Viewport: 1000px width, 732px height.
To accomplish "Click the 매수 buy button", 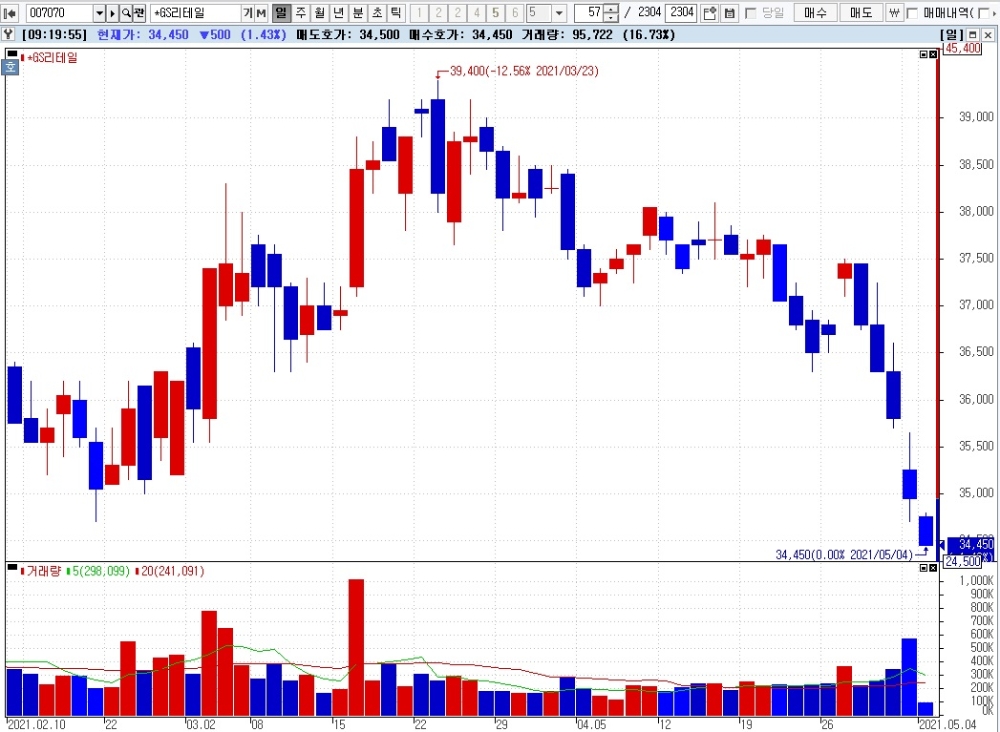I will (x=815, y=13).
